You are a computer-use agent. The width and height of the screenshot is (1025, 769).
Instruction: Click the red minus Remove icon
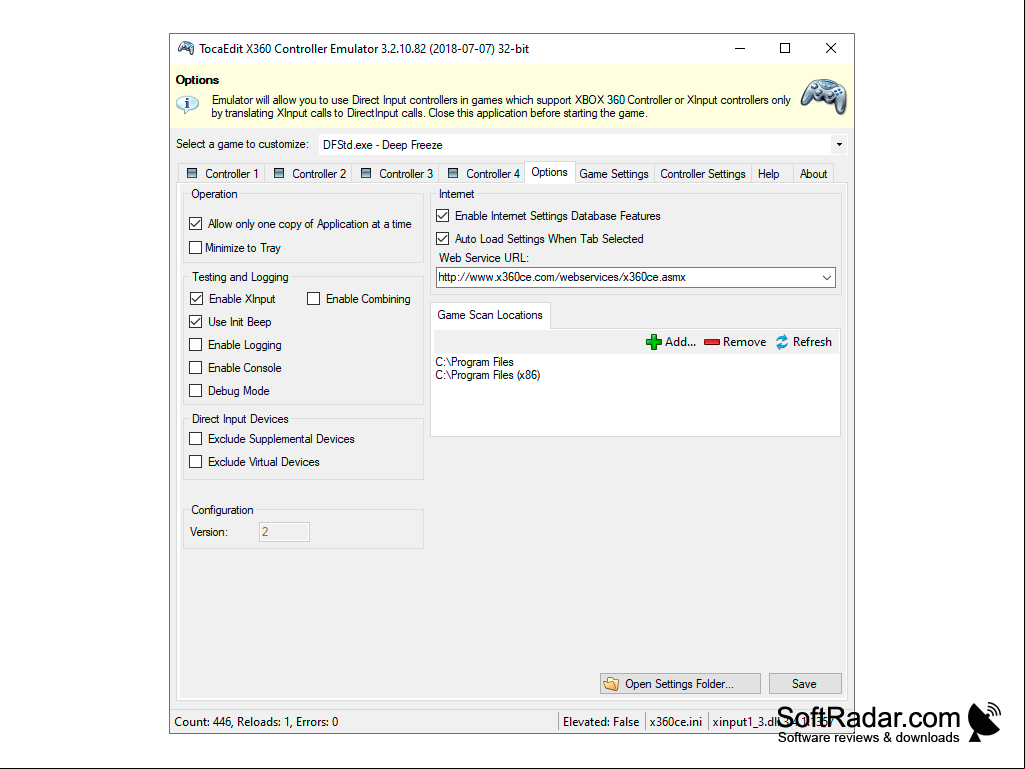pos(712,342)
